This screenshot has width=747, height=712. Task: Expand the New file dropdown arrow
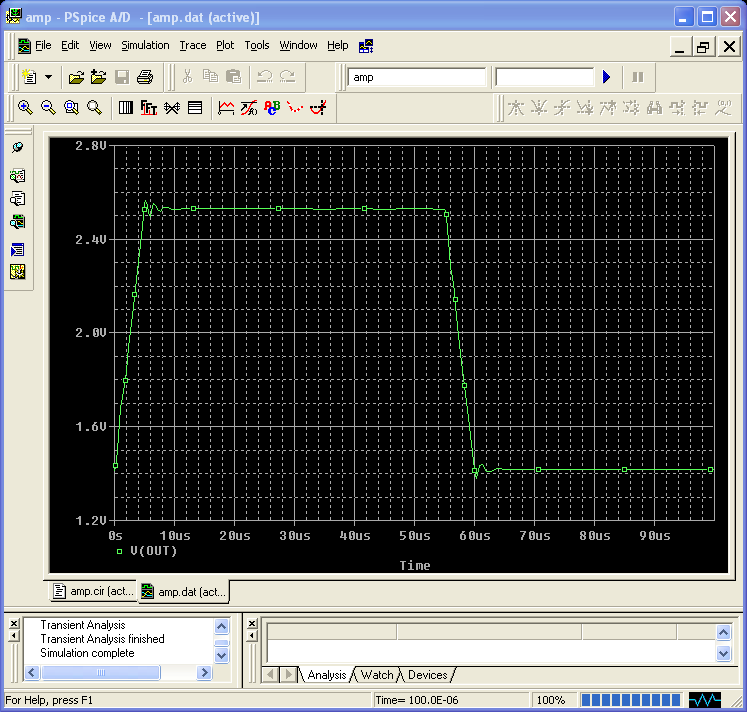coord(49,77)
